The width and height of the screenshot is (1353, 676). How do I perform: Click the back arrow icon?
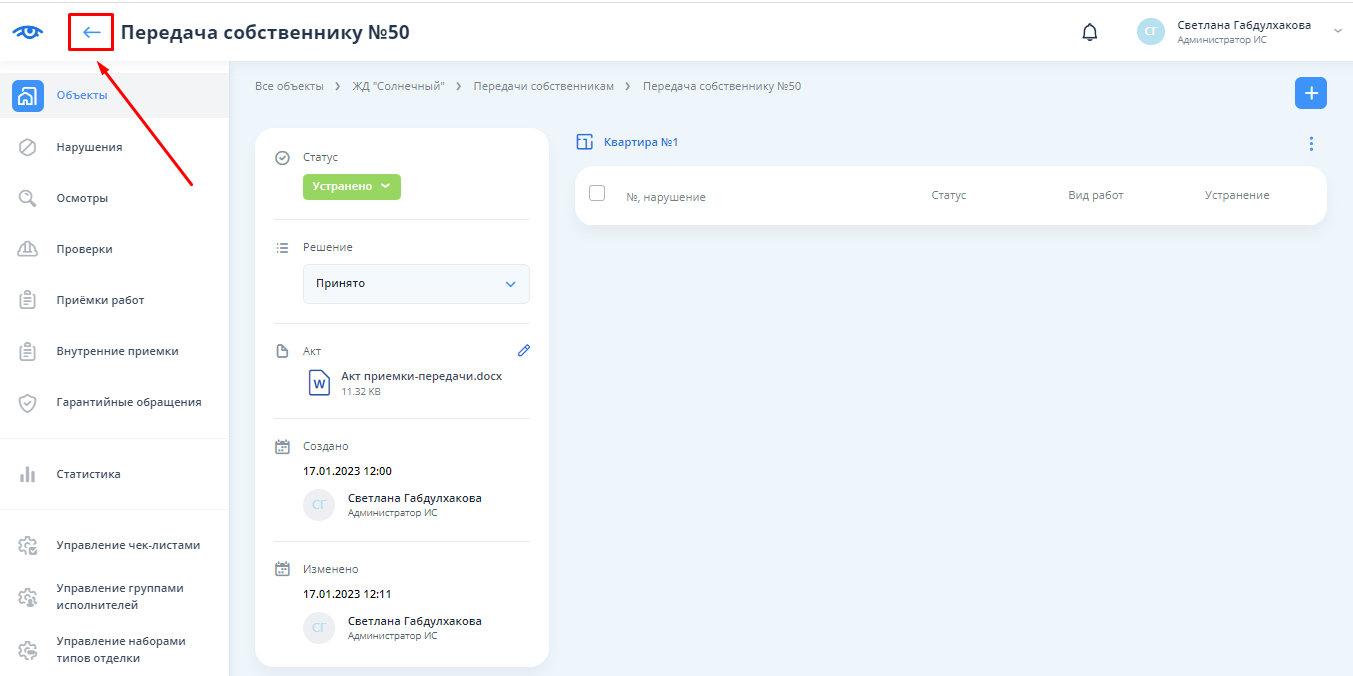(x=91, y=32)
